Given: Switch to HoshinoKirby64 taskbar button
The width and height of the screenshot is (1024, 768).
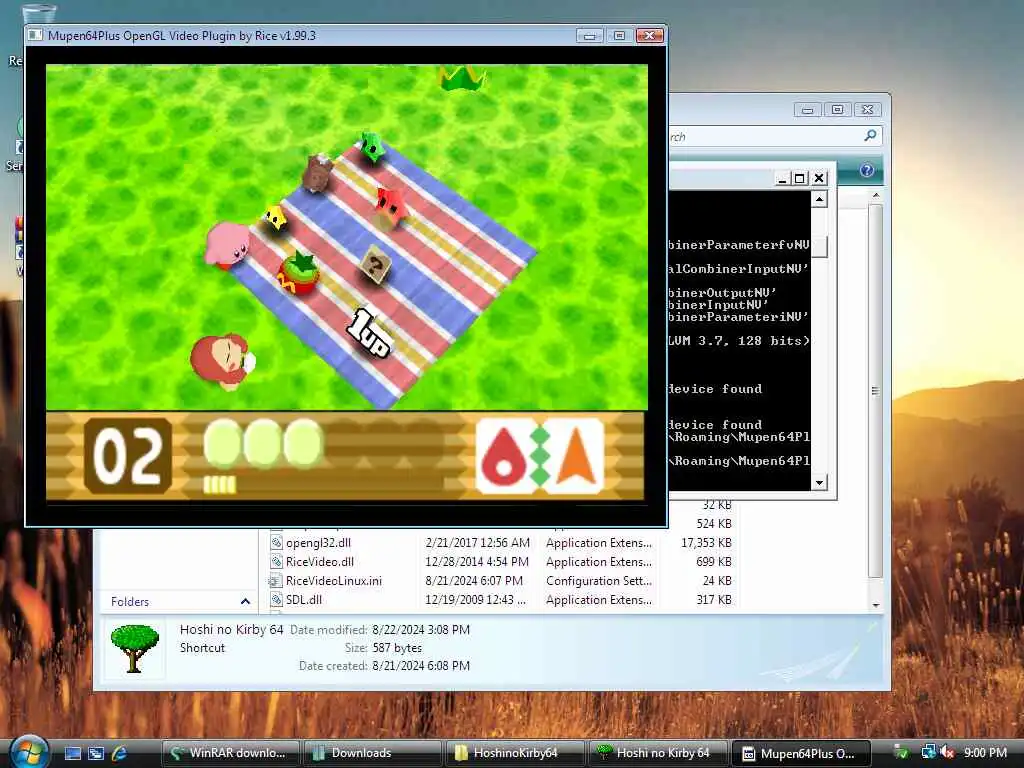Looking at the screenshot, I should [x=515, y=753].
